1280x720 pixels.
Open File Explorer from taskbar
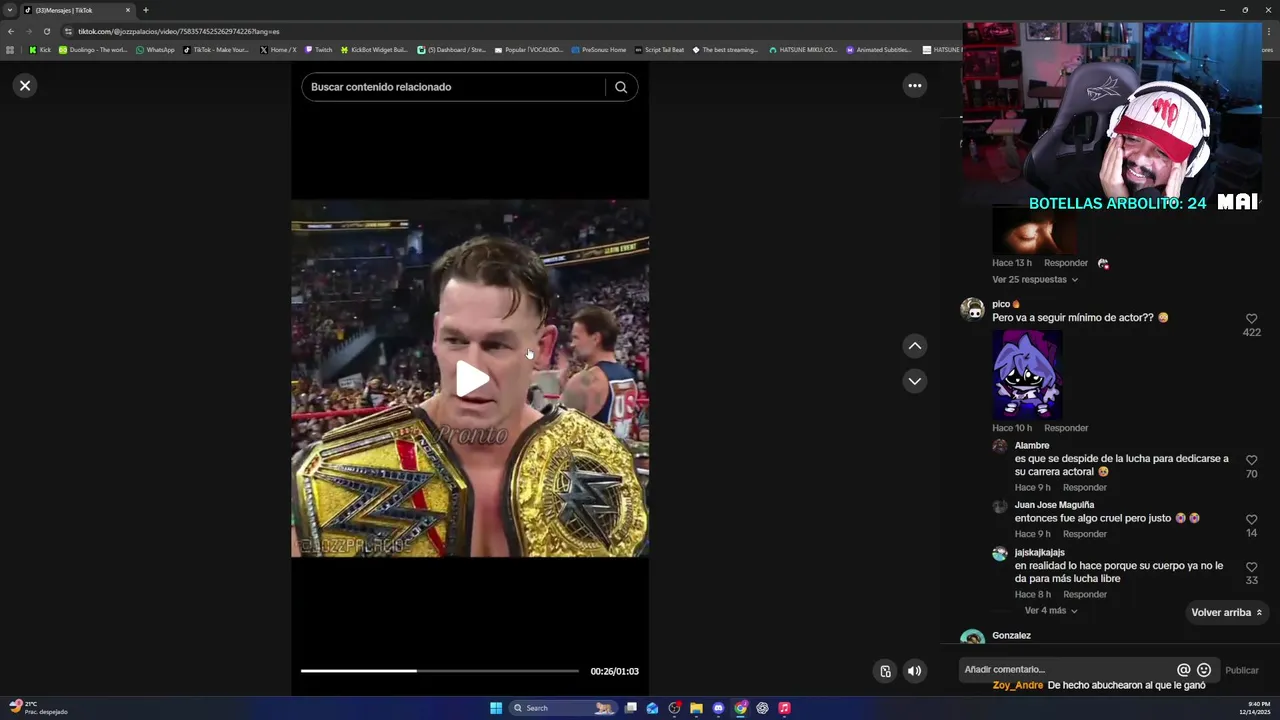(697, 708)
